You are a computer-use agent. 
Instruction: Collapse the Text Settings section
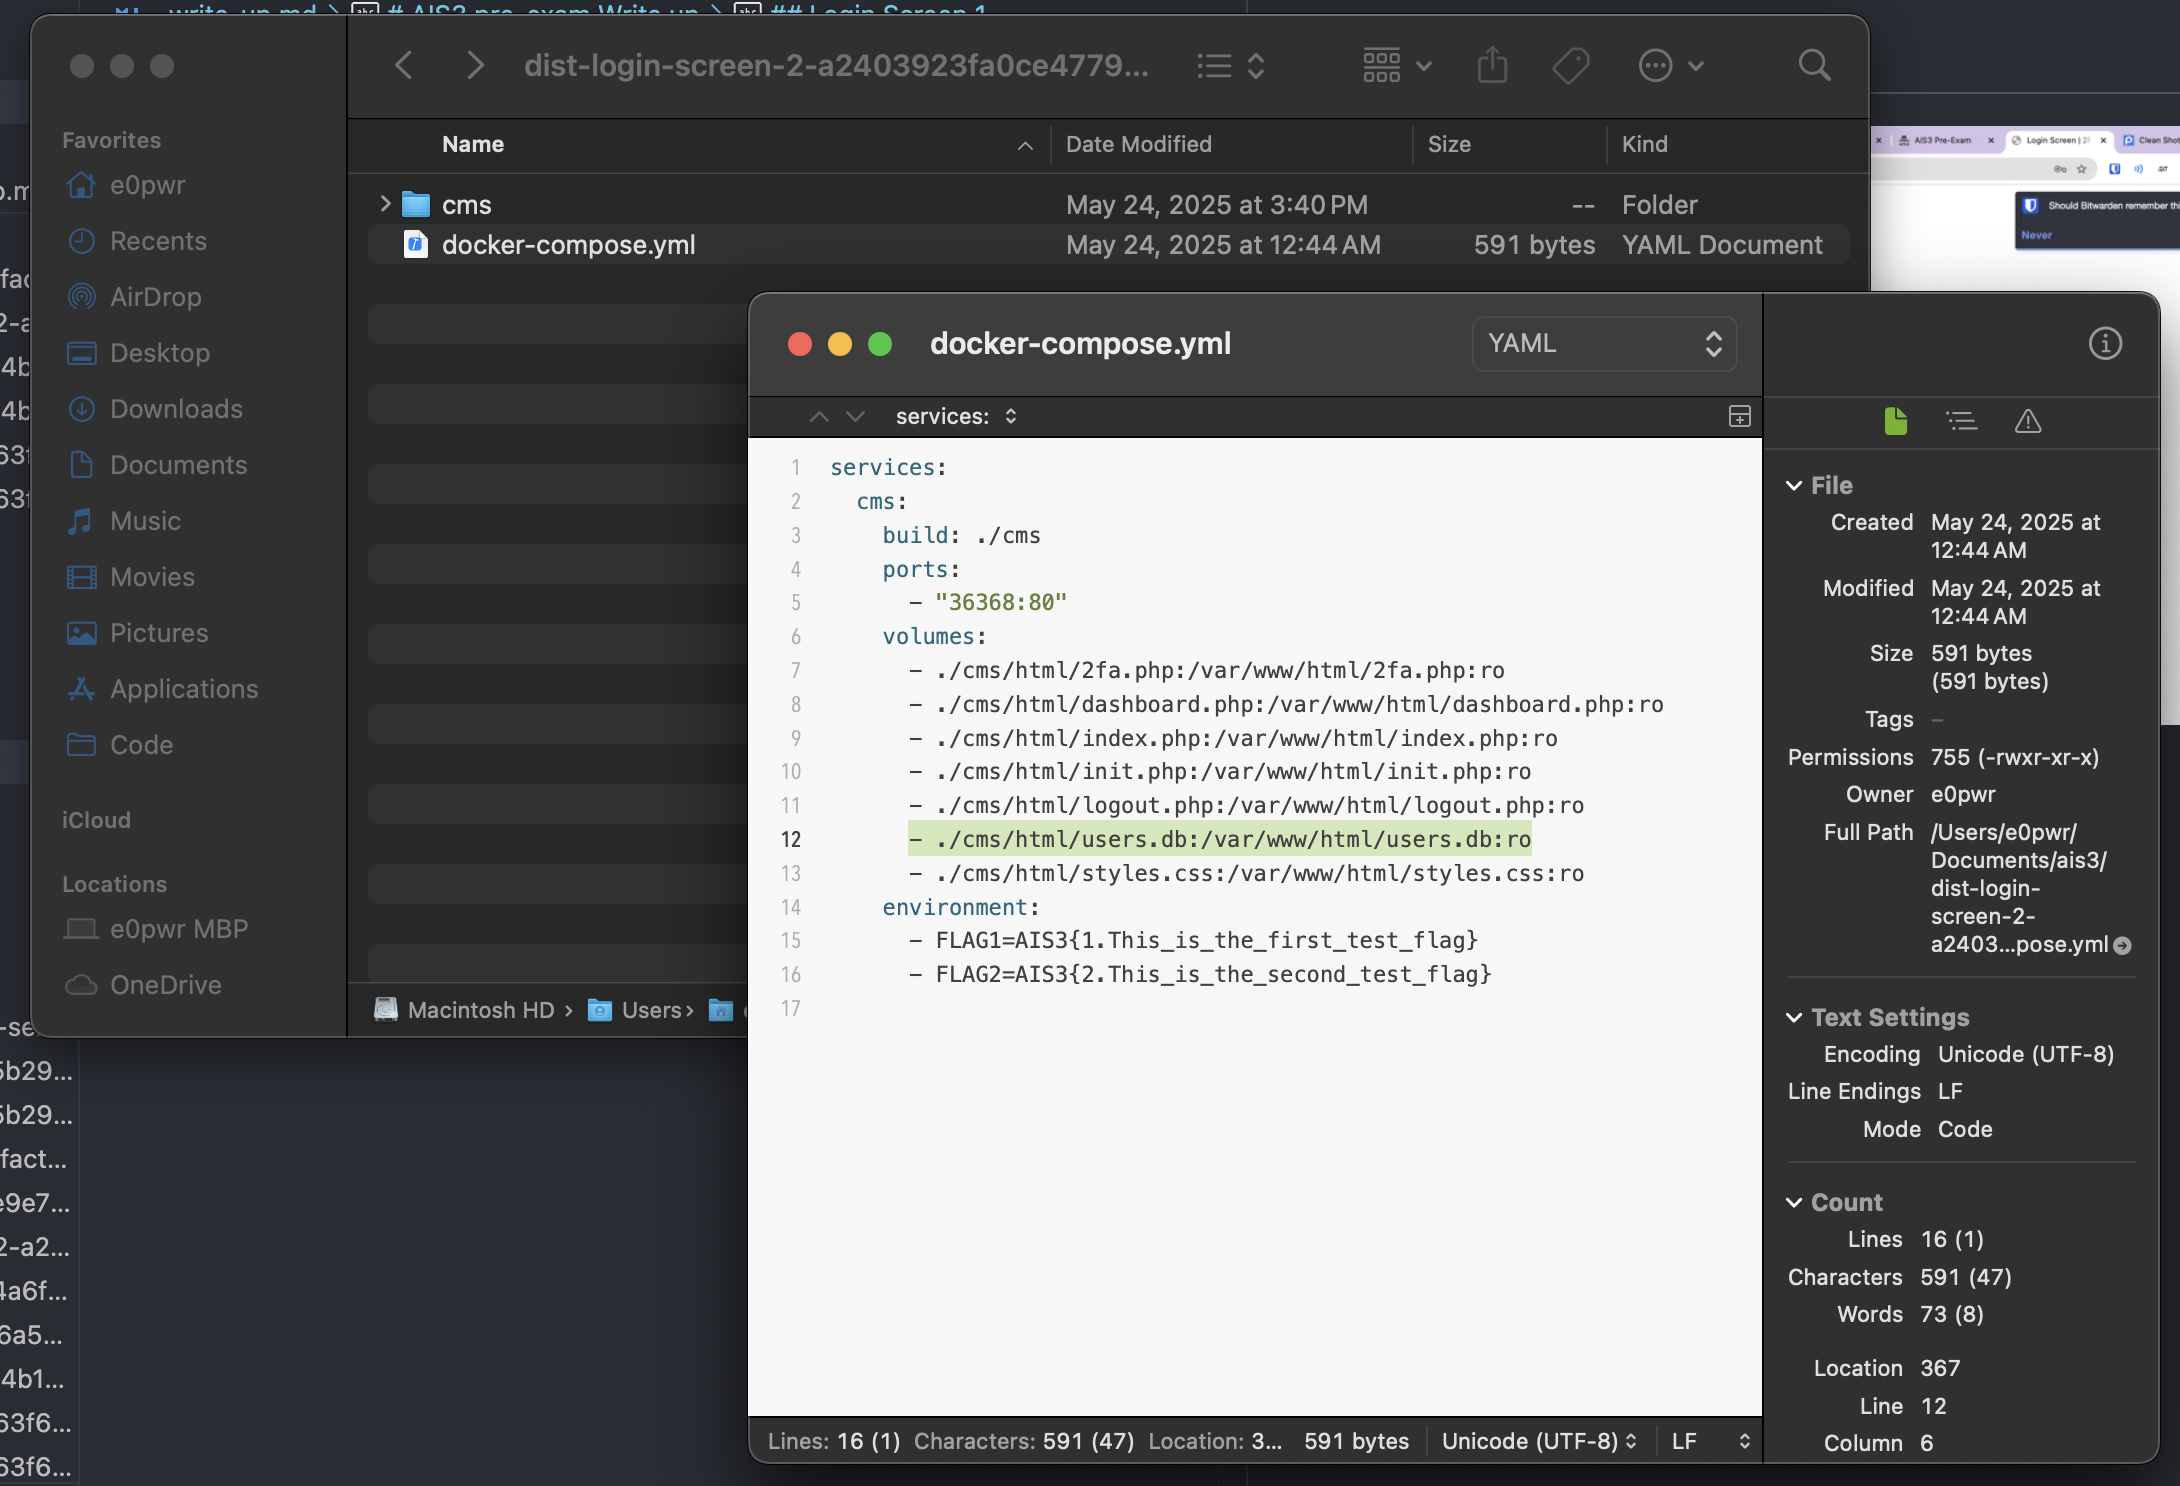(x=1794, y=1018)
